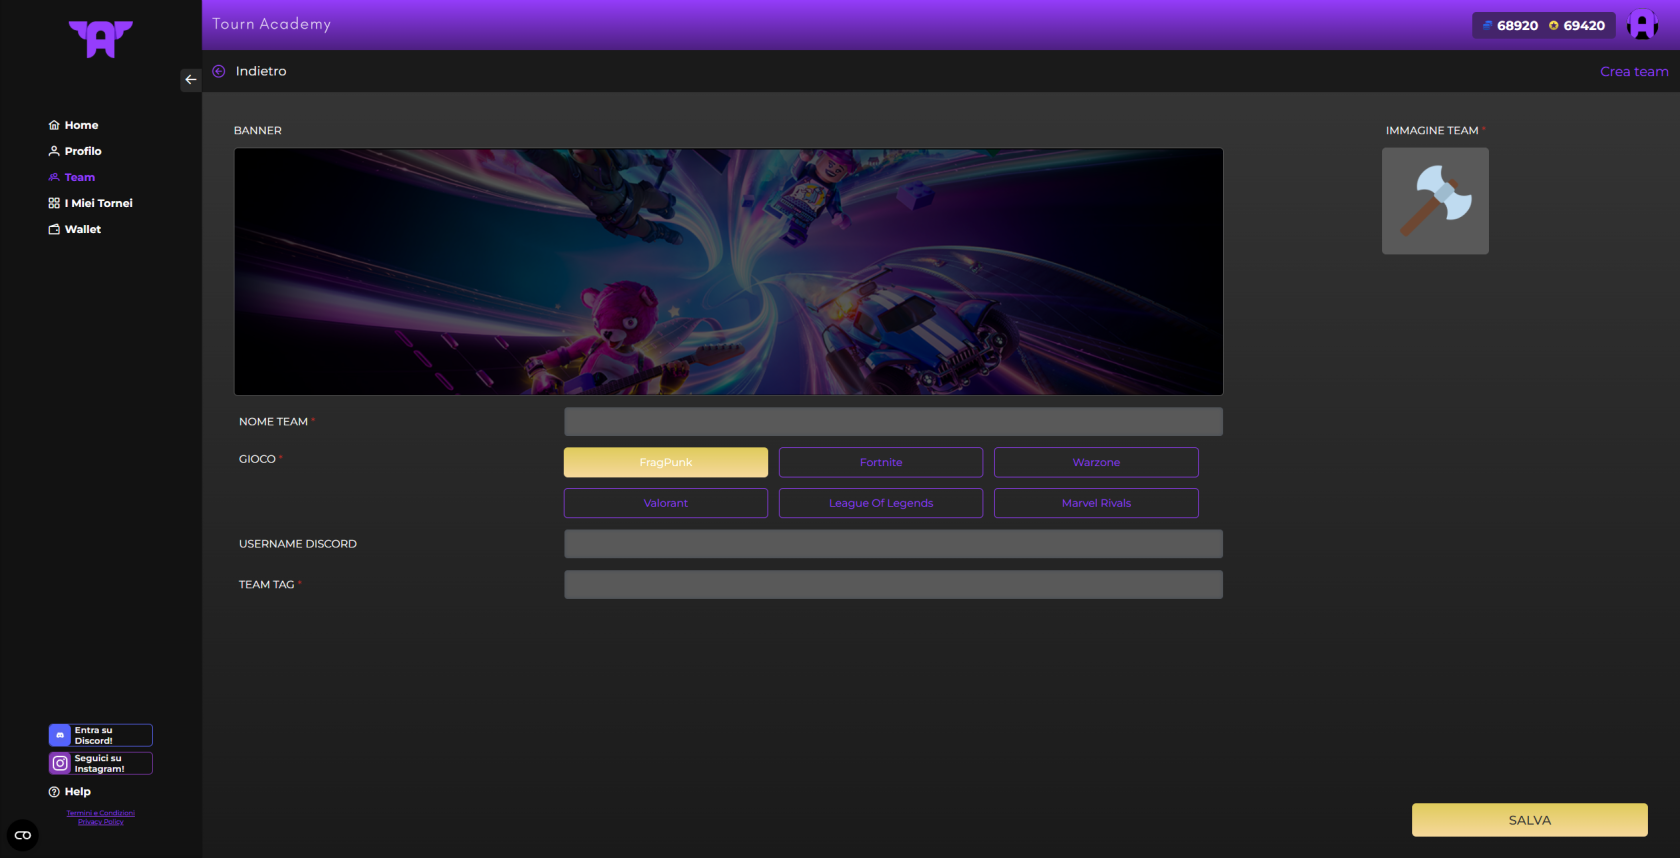Open the Seguici su Instagram button
Screen dimensions: 1680x858
coord(100,763)
